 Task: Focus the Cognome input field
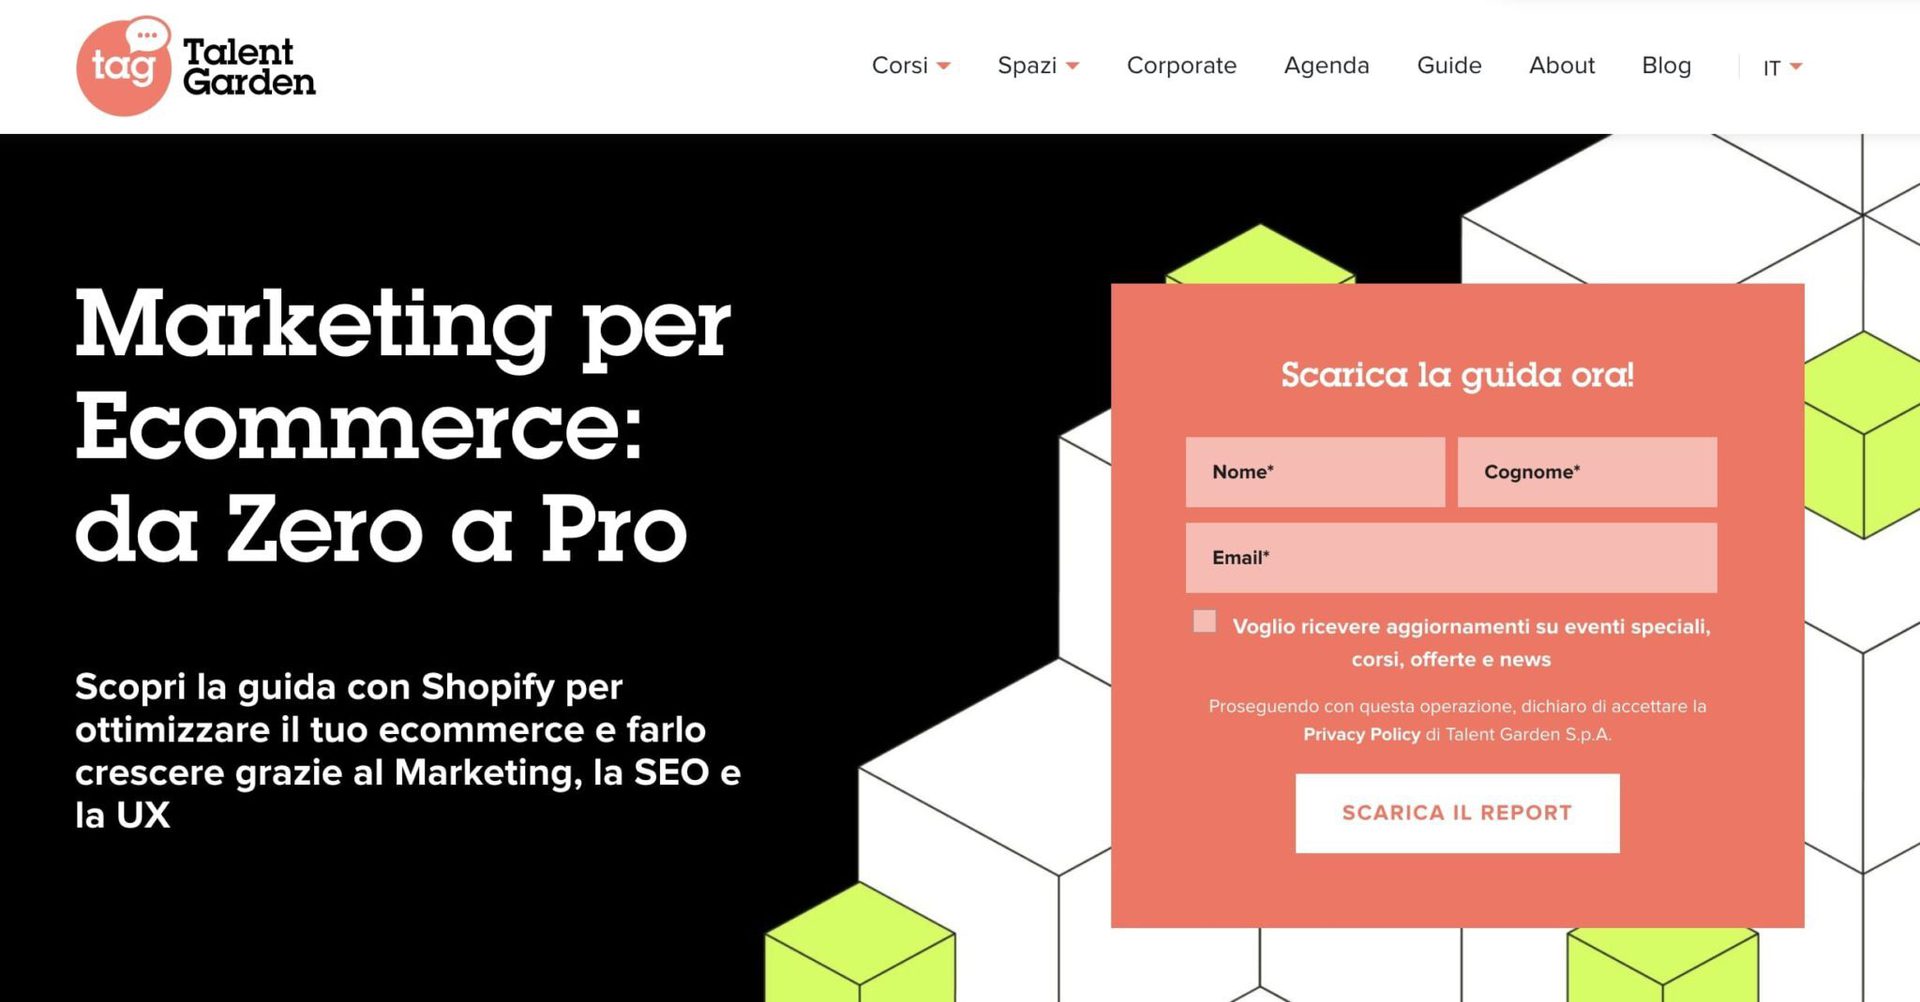1587,472
